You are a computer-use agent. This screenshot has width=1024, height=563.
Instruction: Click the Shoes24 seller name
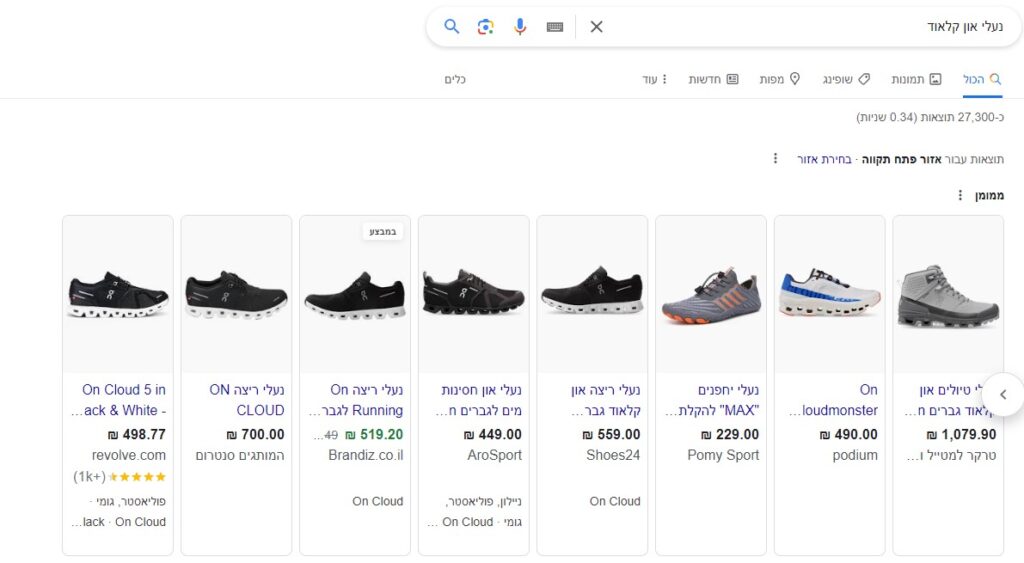[x=613, y=455]
